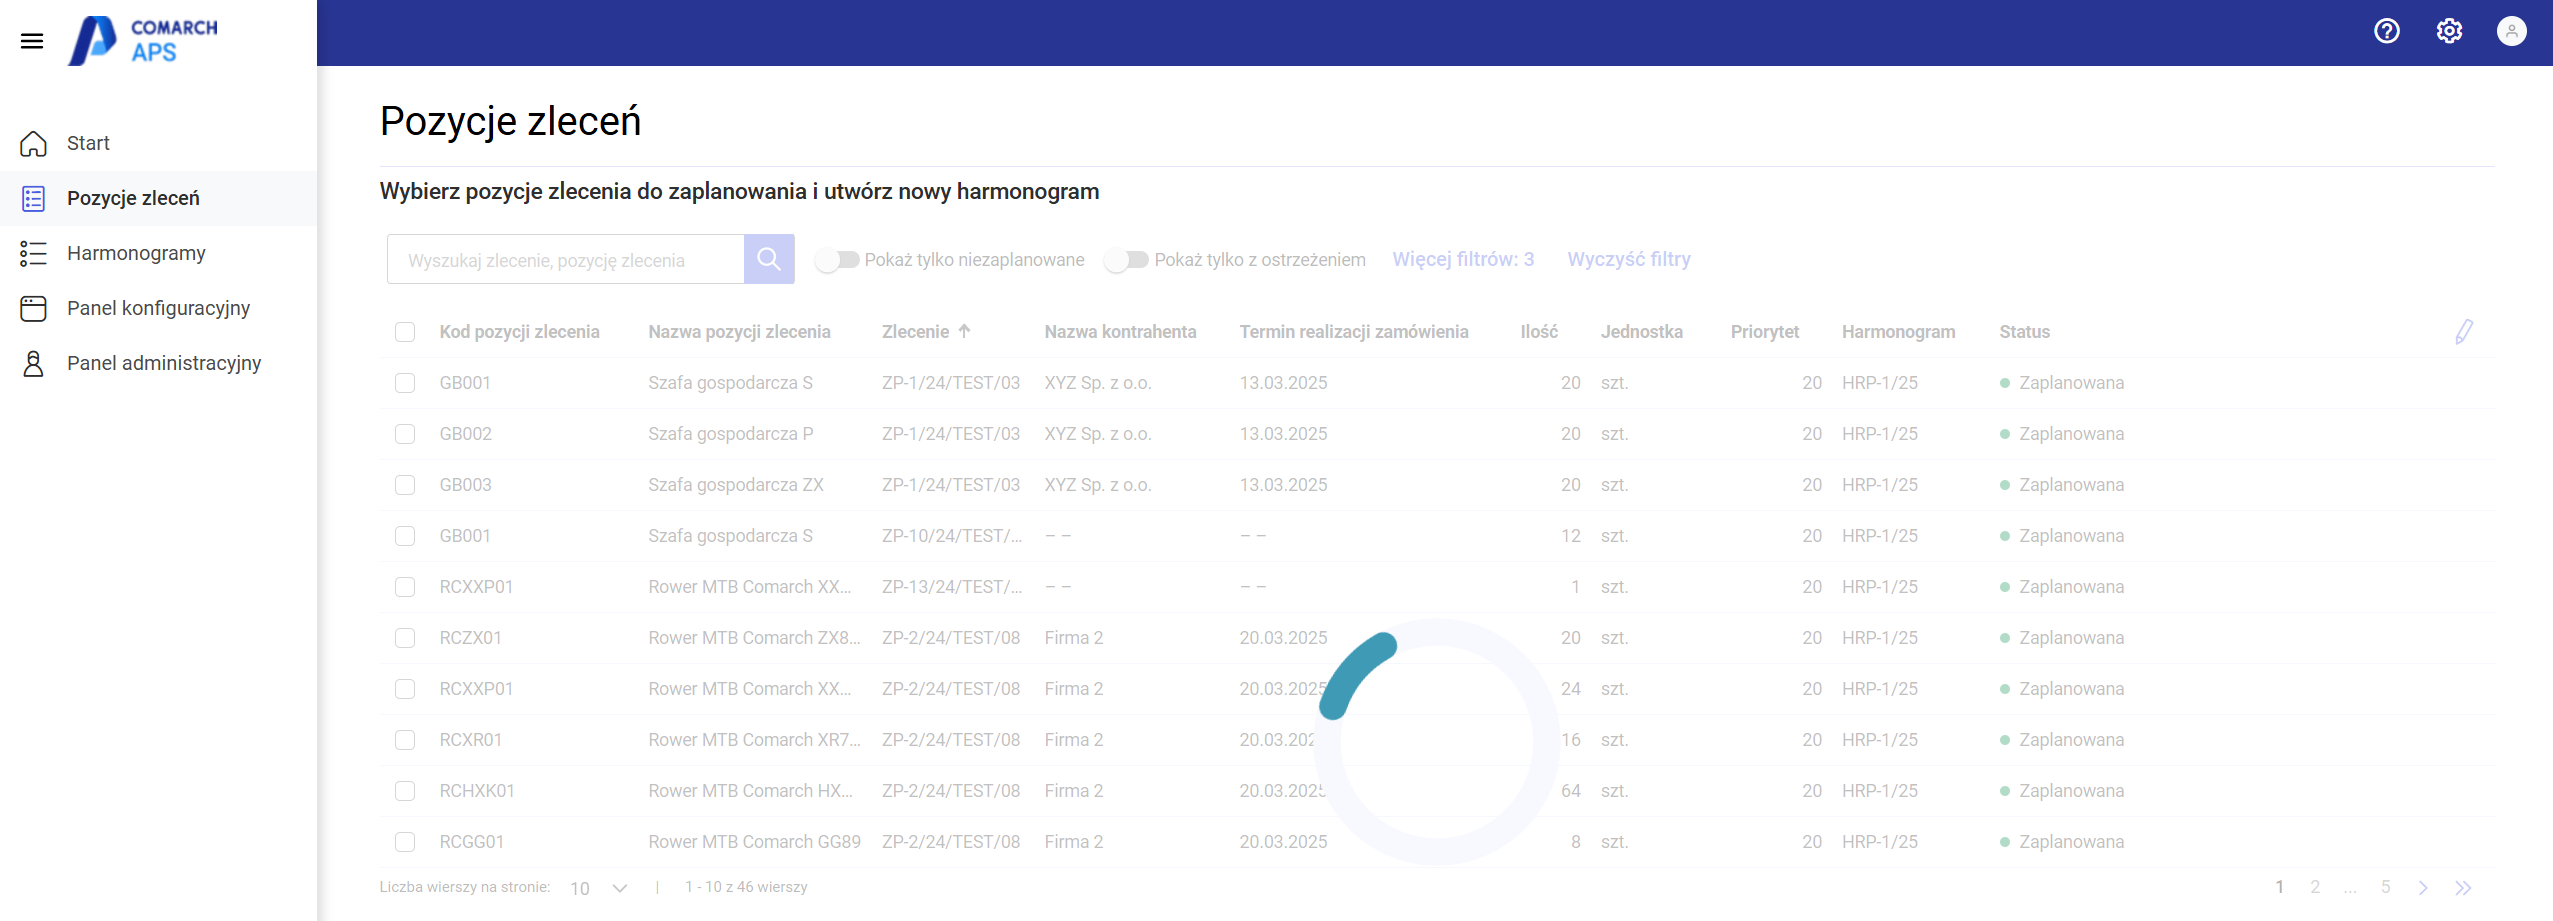This screenshot has width=2553, height=921.
Task: Click Wyczyść filtry link
Action: point(1629,259)
